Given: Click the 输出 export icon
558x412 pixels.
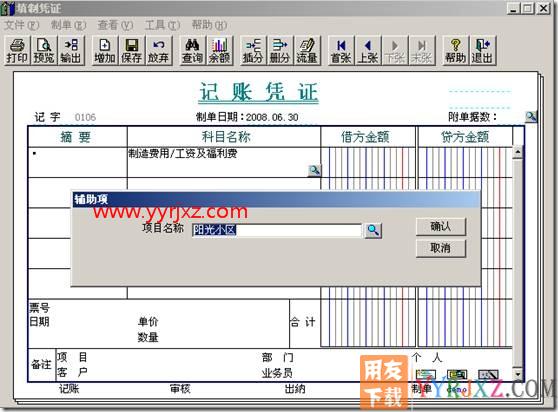Looking at the screenshot, I should (x=71, y=51).
